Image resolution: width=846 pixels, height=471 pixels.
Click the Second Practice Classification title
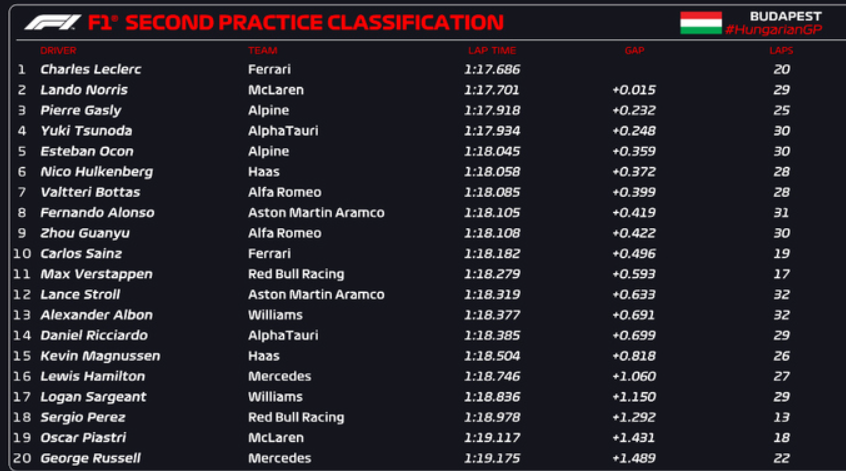pos(310,22)
